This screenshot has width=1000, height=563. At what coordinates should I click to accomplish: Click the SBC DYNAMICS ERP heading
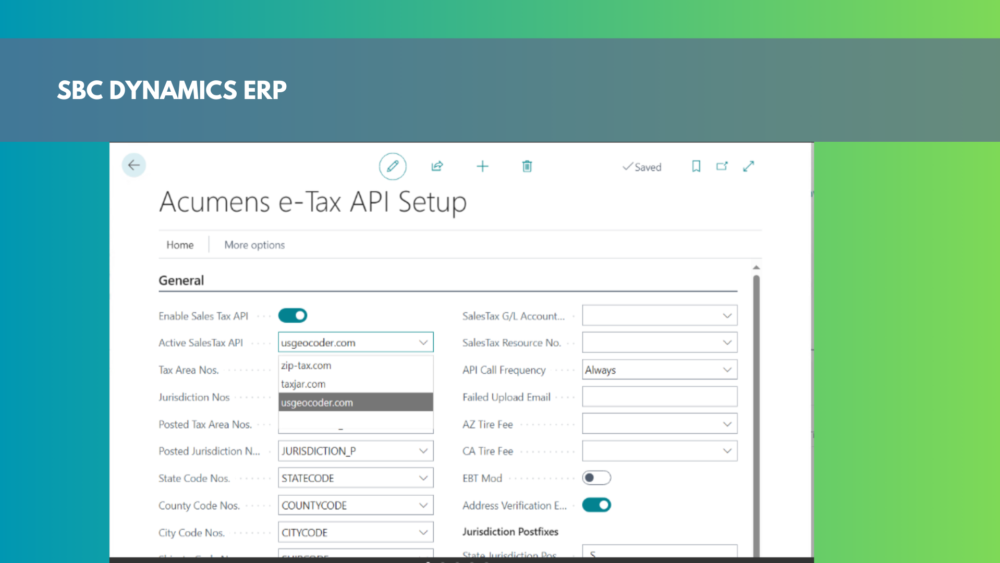click(x=172, y=90)
